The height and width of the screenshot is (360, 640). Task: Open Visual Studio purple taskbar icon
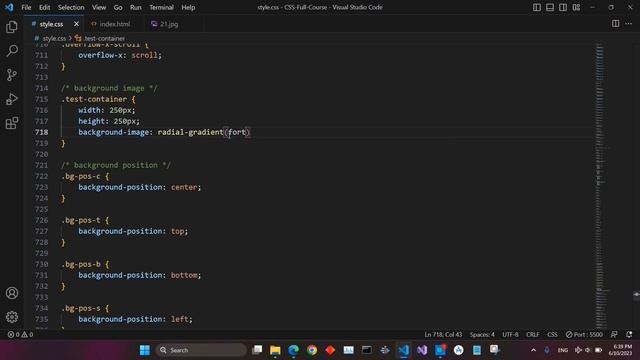pyautogui.click(x=422, y=350)
